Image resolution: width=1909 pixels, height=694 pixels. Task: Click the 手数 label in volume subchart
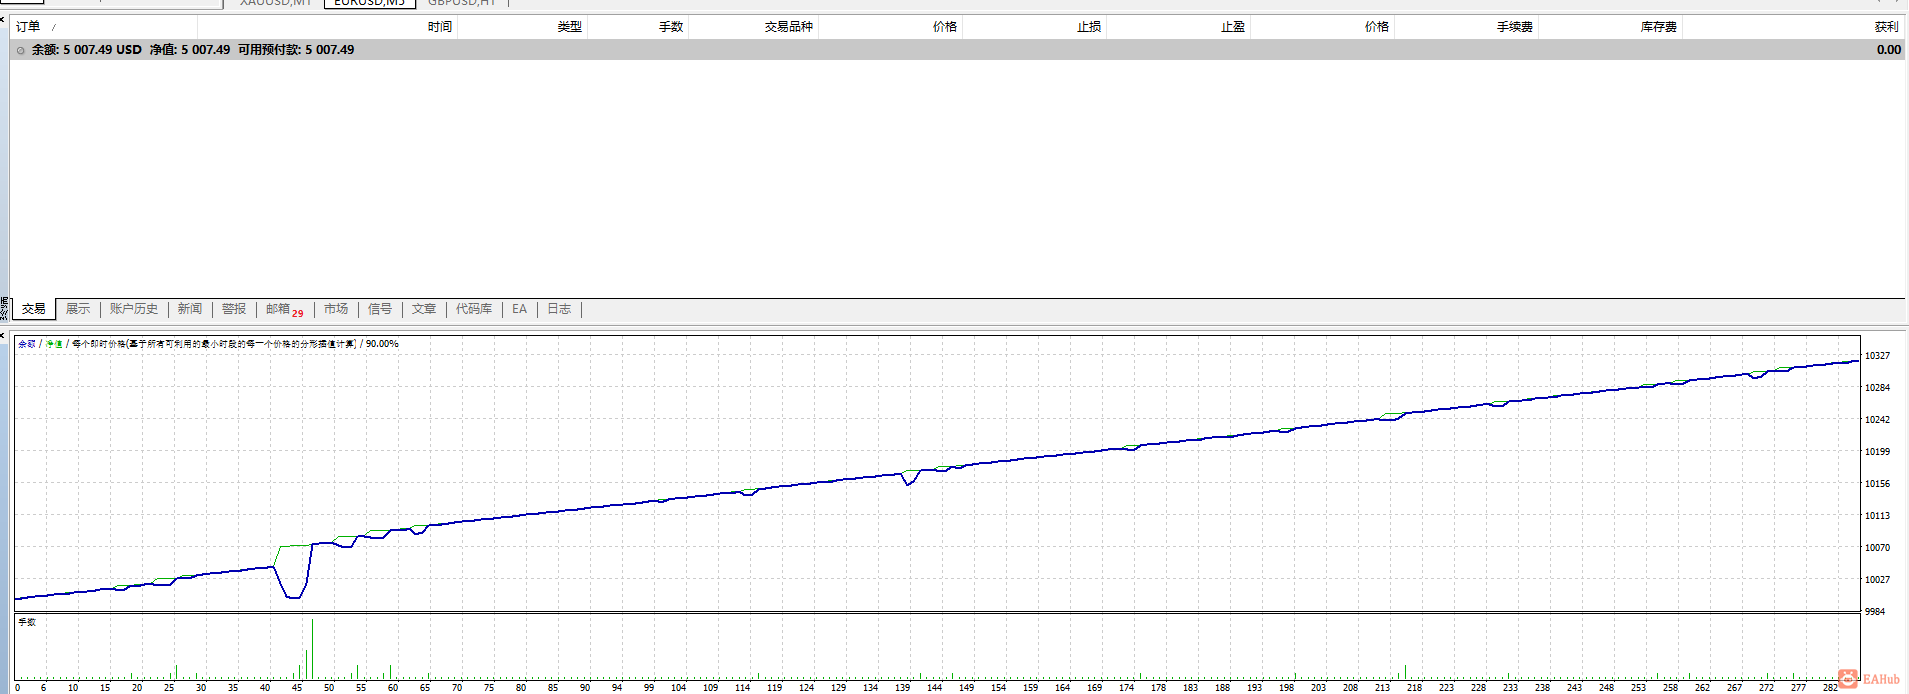tap(27, 622)
